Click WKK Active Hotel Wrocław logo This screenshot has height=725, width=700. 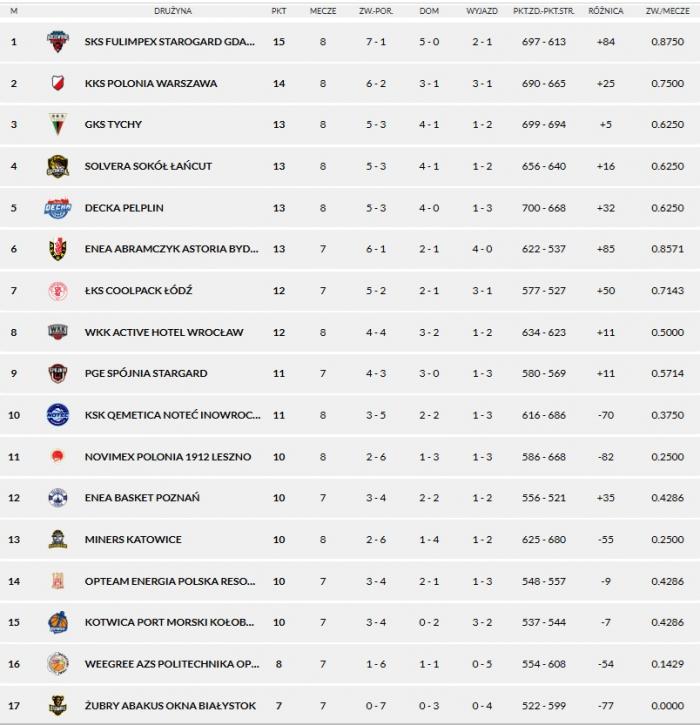pyautogui.click(x=58, y=332)
